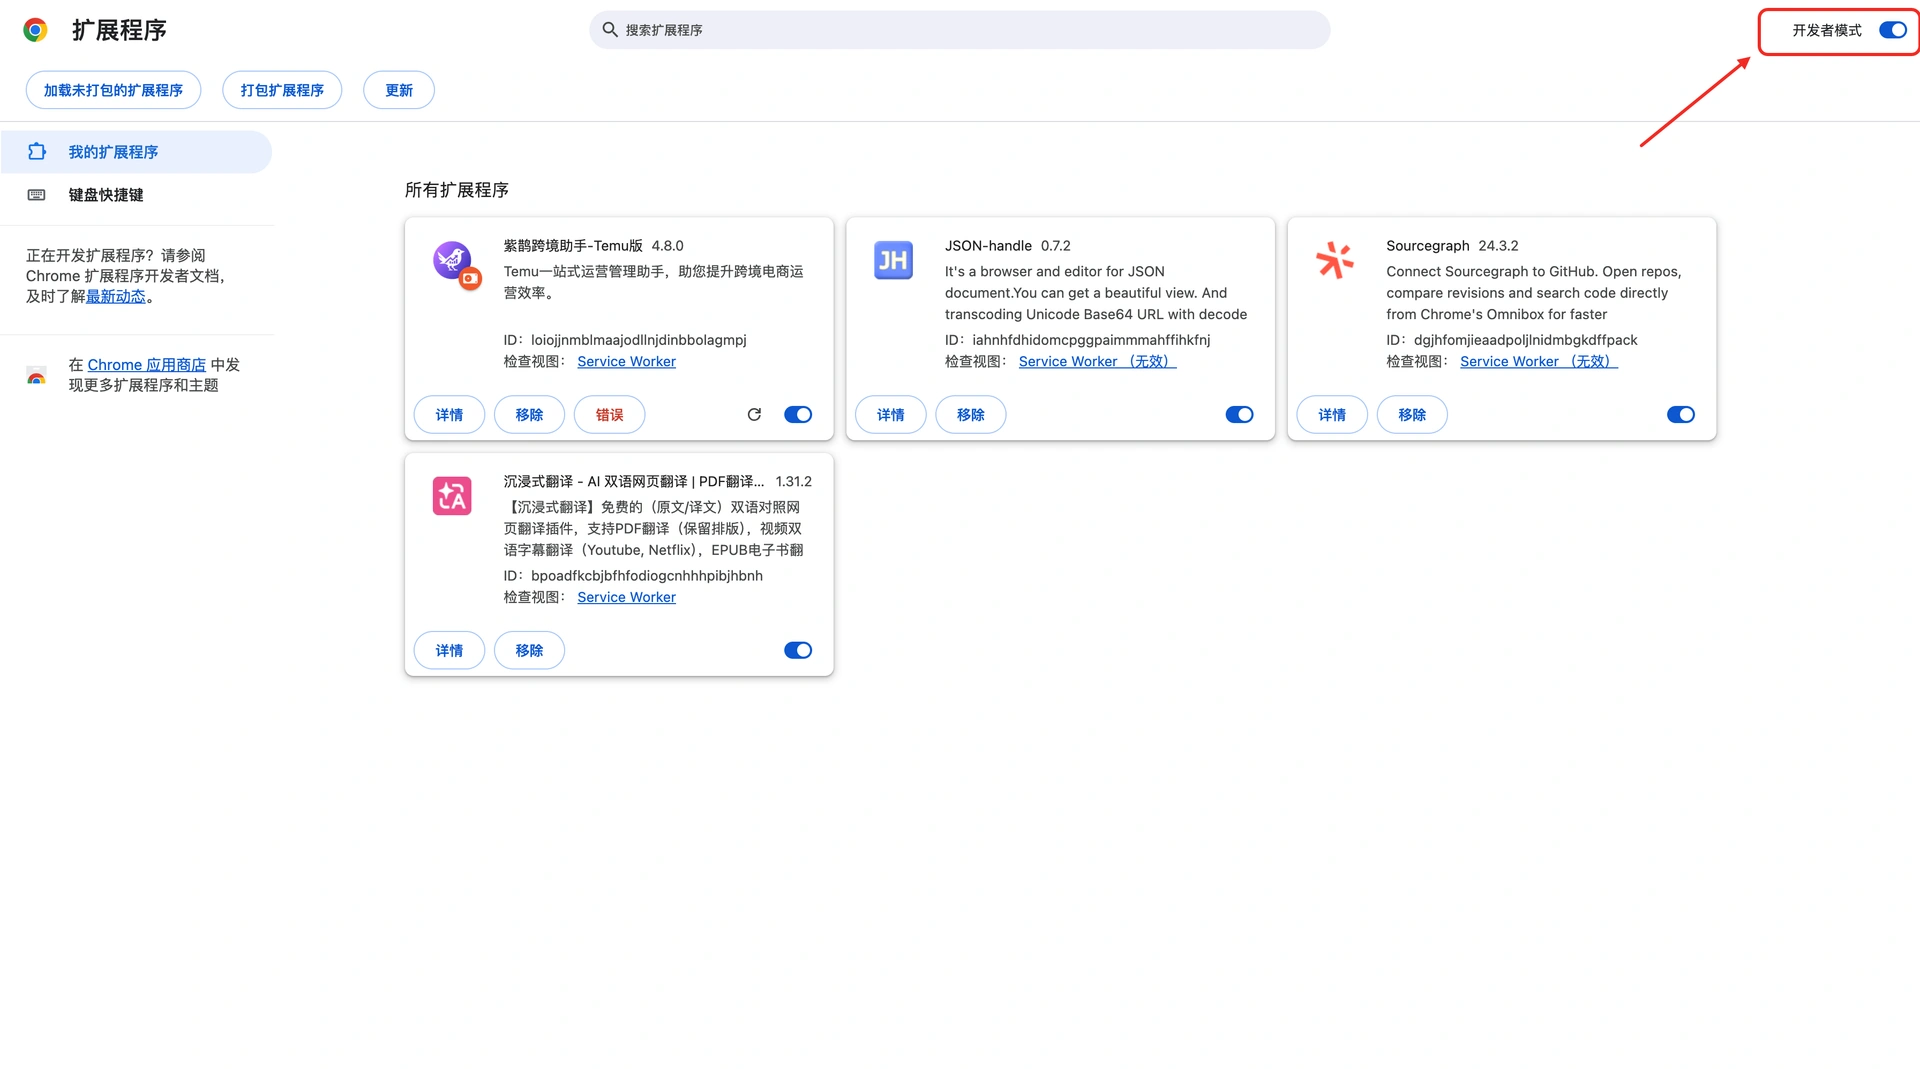The image size is (1920, 1069).
Task: Click the 所有扩展程序 heading
Action: [x=457, y=190]
